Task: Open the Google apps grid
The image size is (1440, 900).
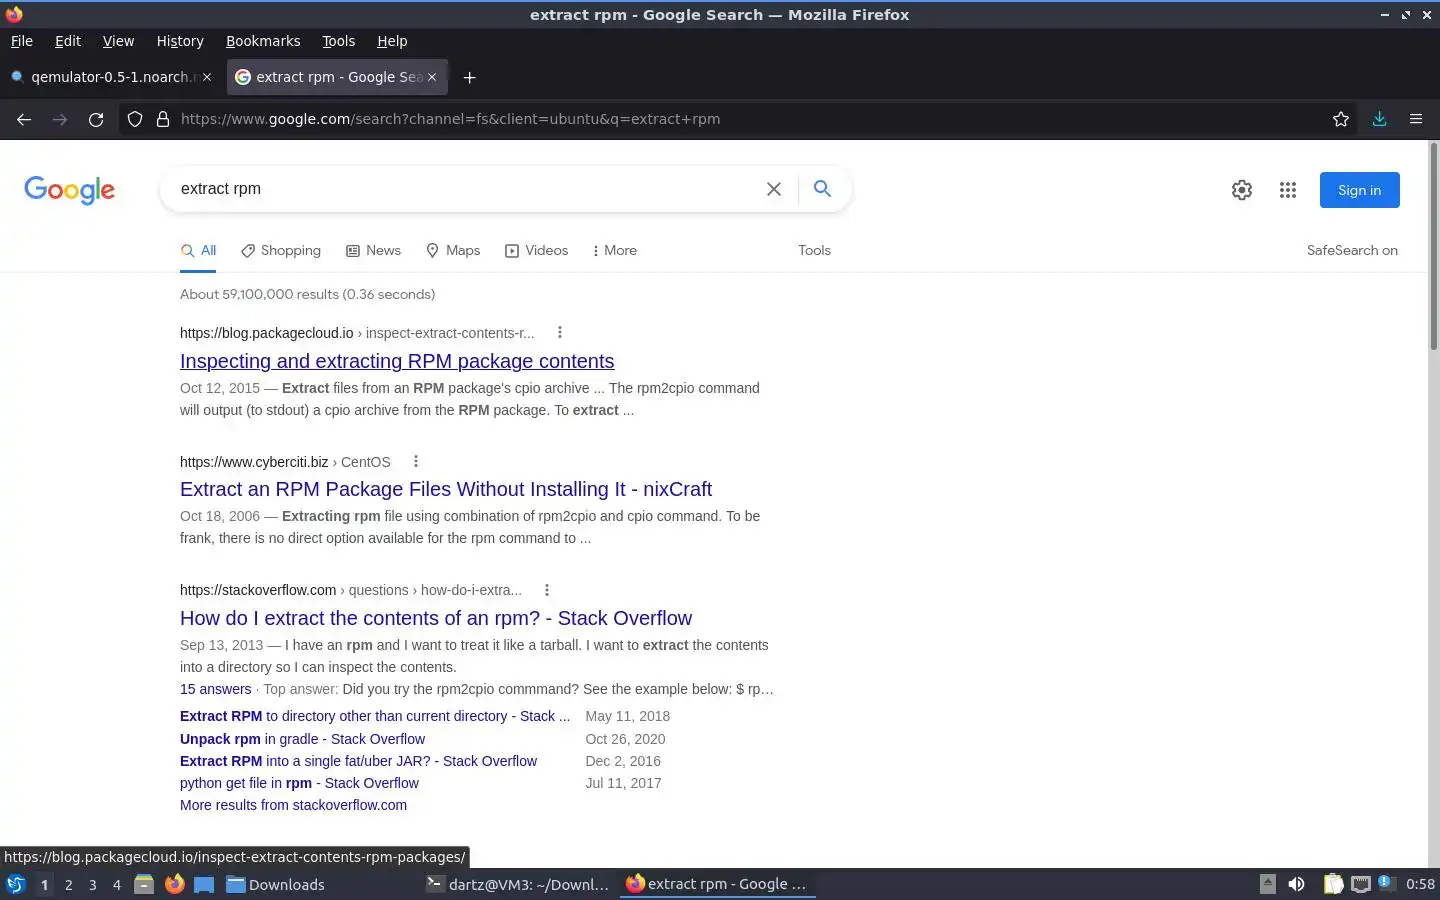Action: (x=1288, y=190)
